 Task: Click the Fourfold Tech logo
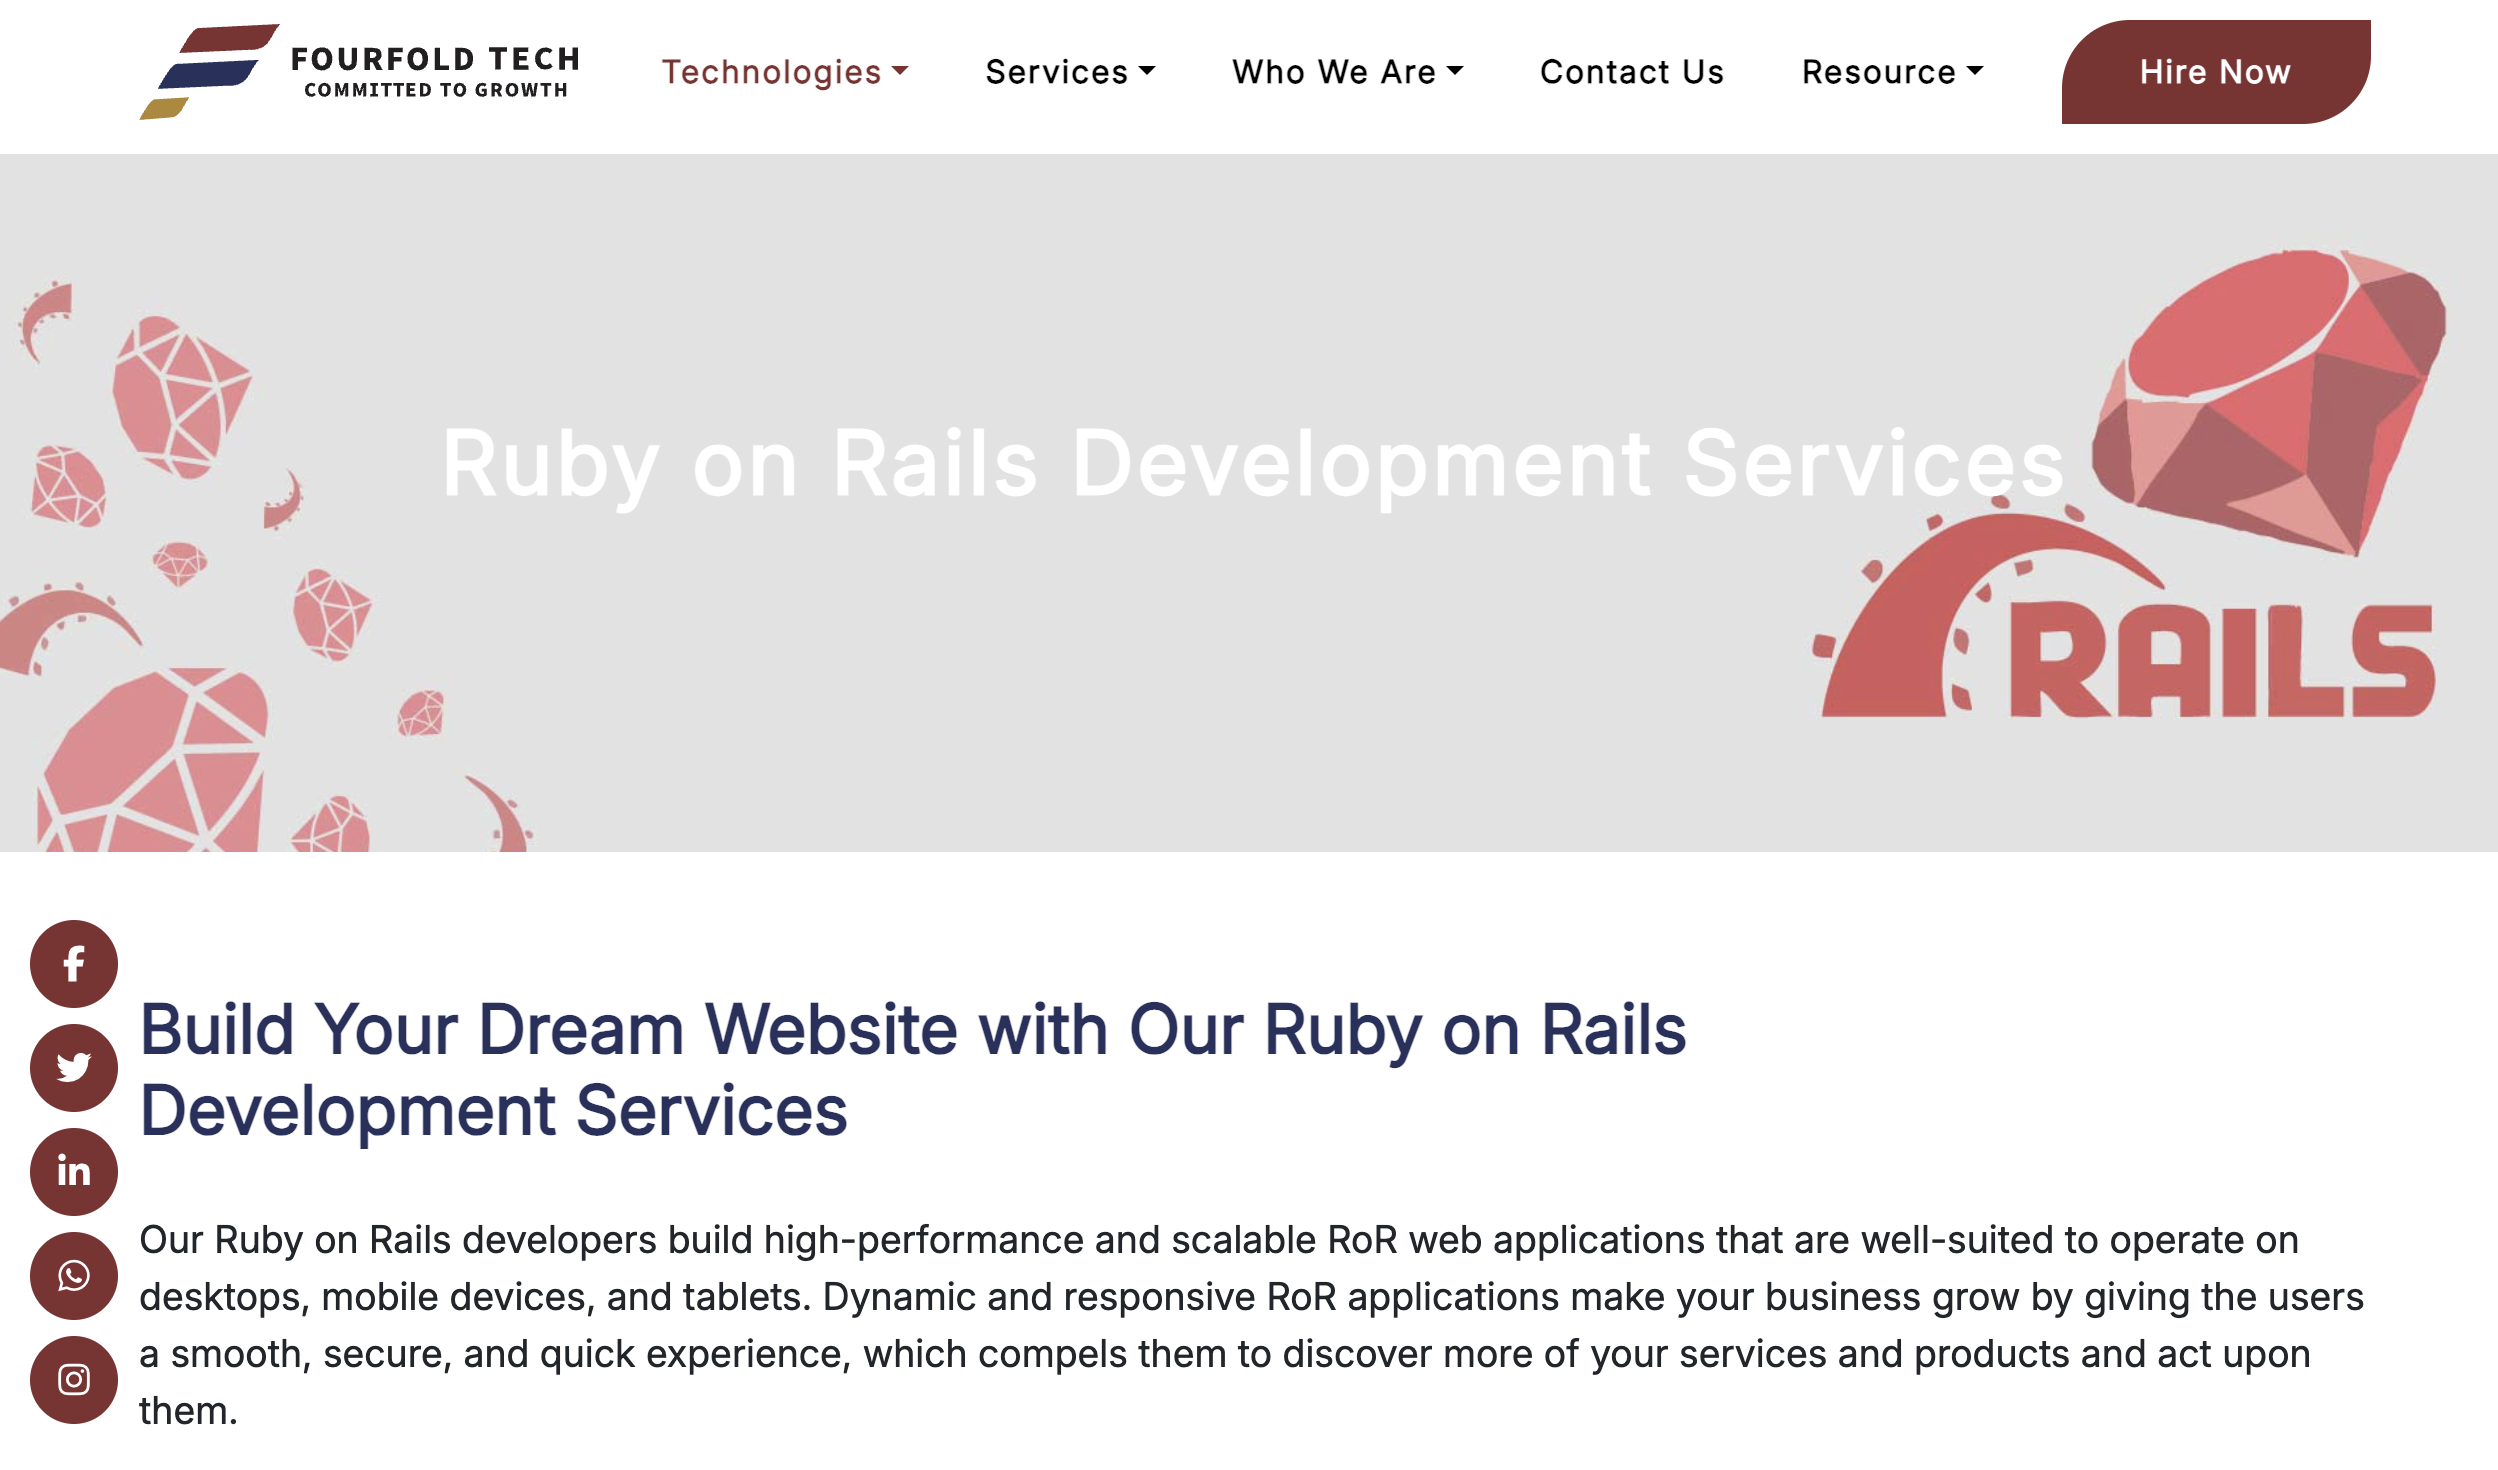360,71
